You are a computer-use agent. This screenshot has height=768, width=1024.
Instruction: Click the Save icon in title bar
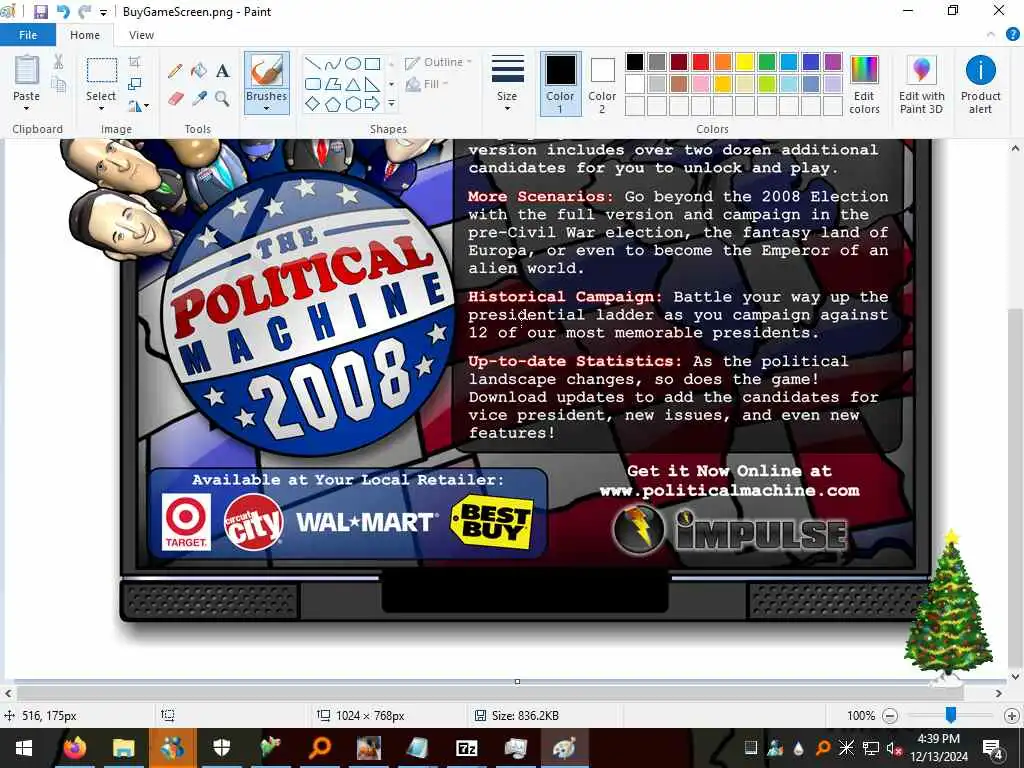click(x=41, y=12)
